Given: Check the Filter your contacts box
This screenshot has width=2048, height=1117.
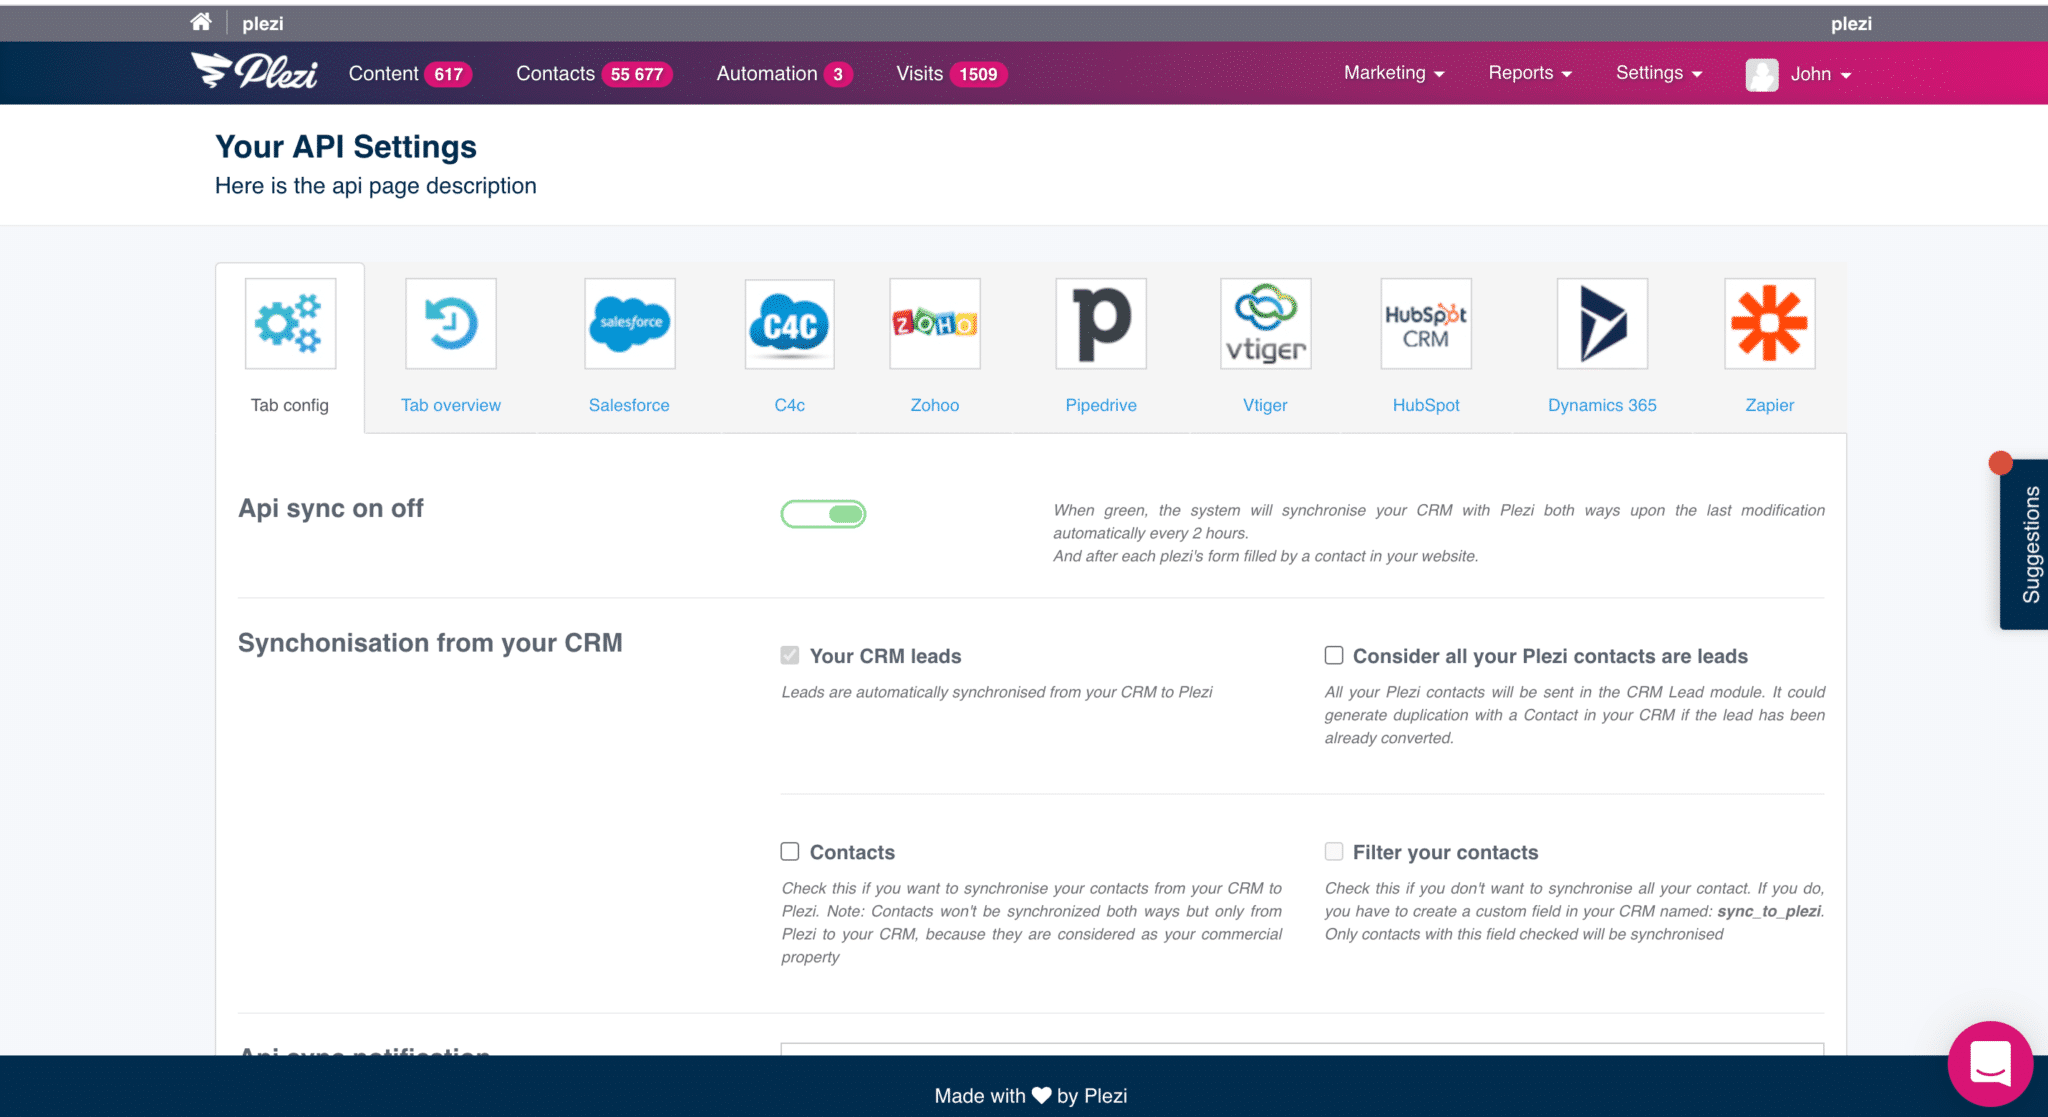Looking at the screenshot, I should click(1334, 851).
